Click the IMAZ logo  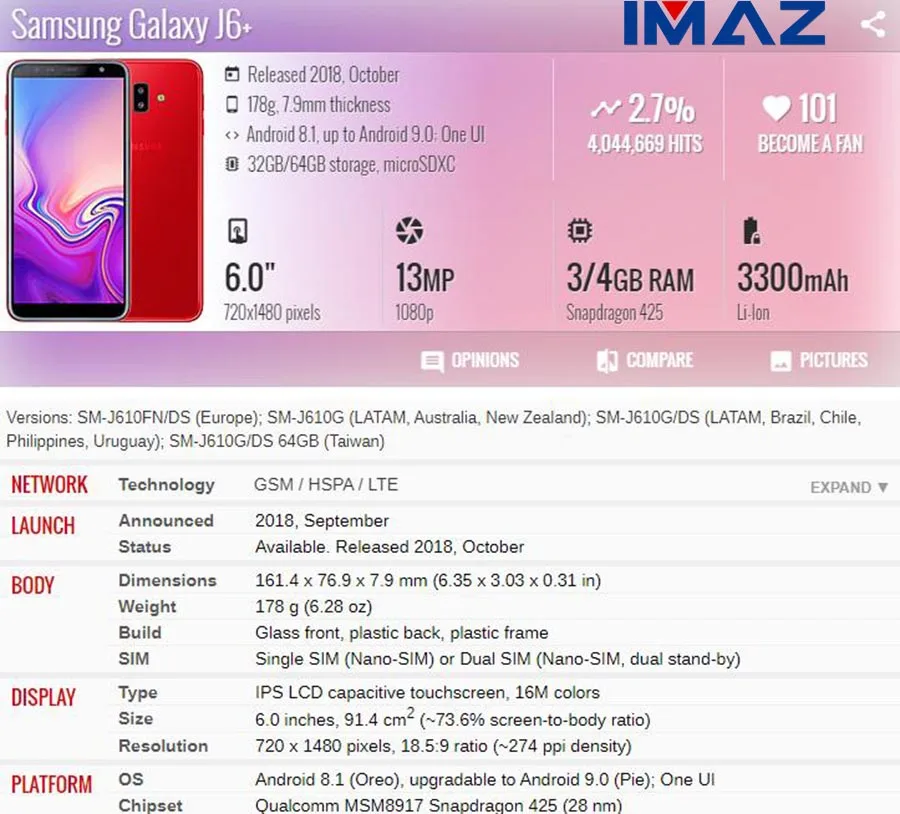(x=724, y=24)
